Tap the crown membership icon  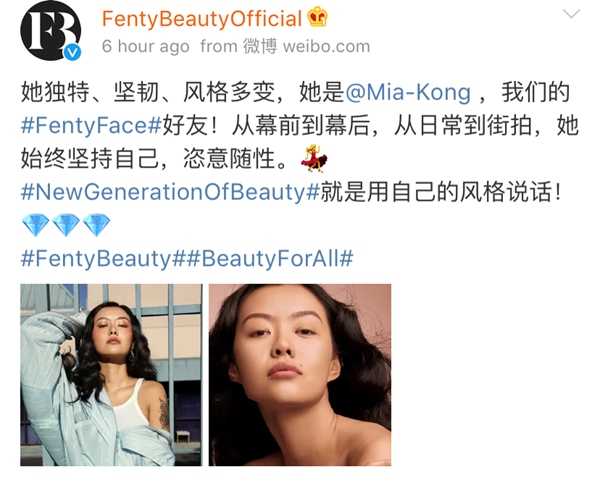[x=317, y=17]
